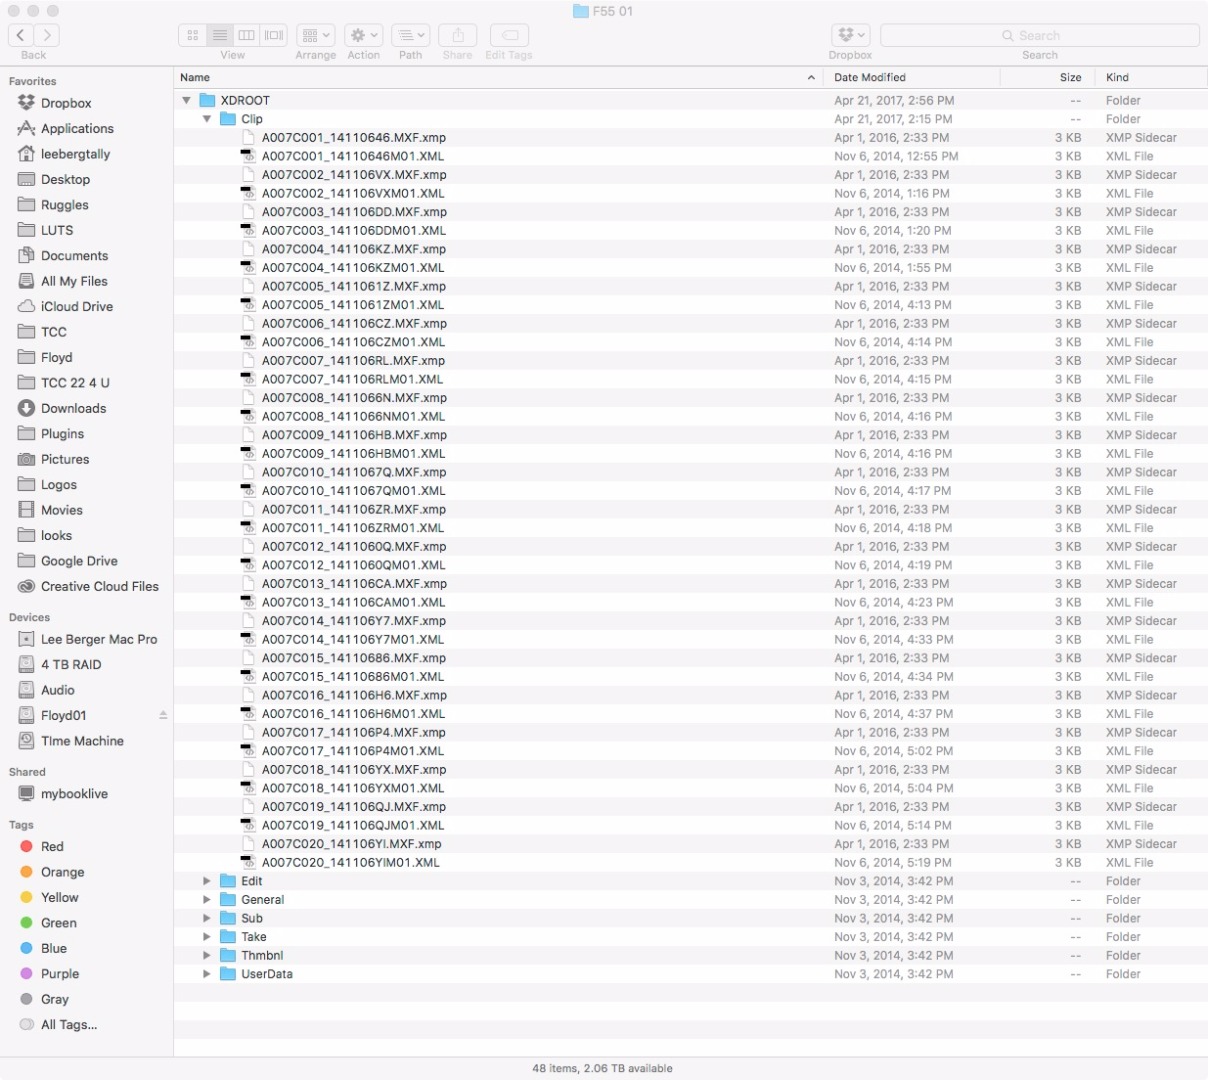
Task: Click the Forward navigation arrow
Action: [x=47, y=35]
